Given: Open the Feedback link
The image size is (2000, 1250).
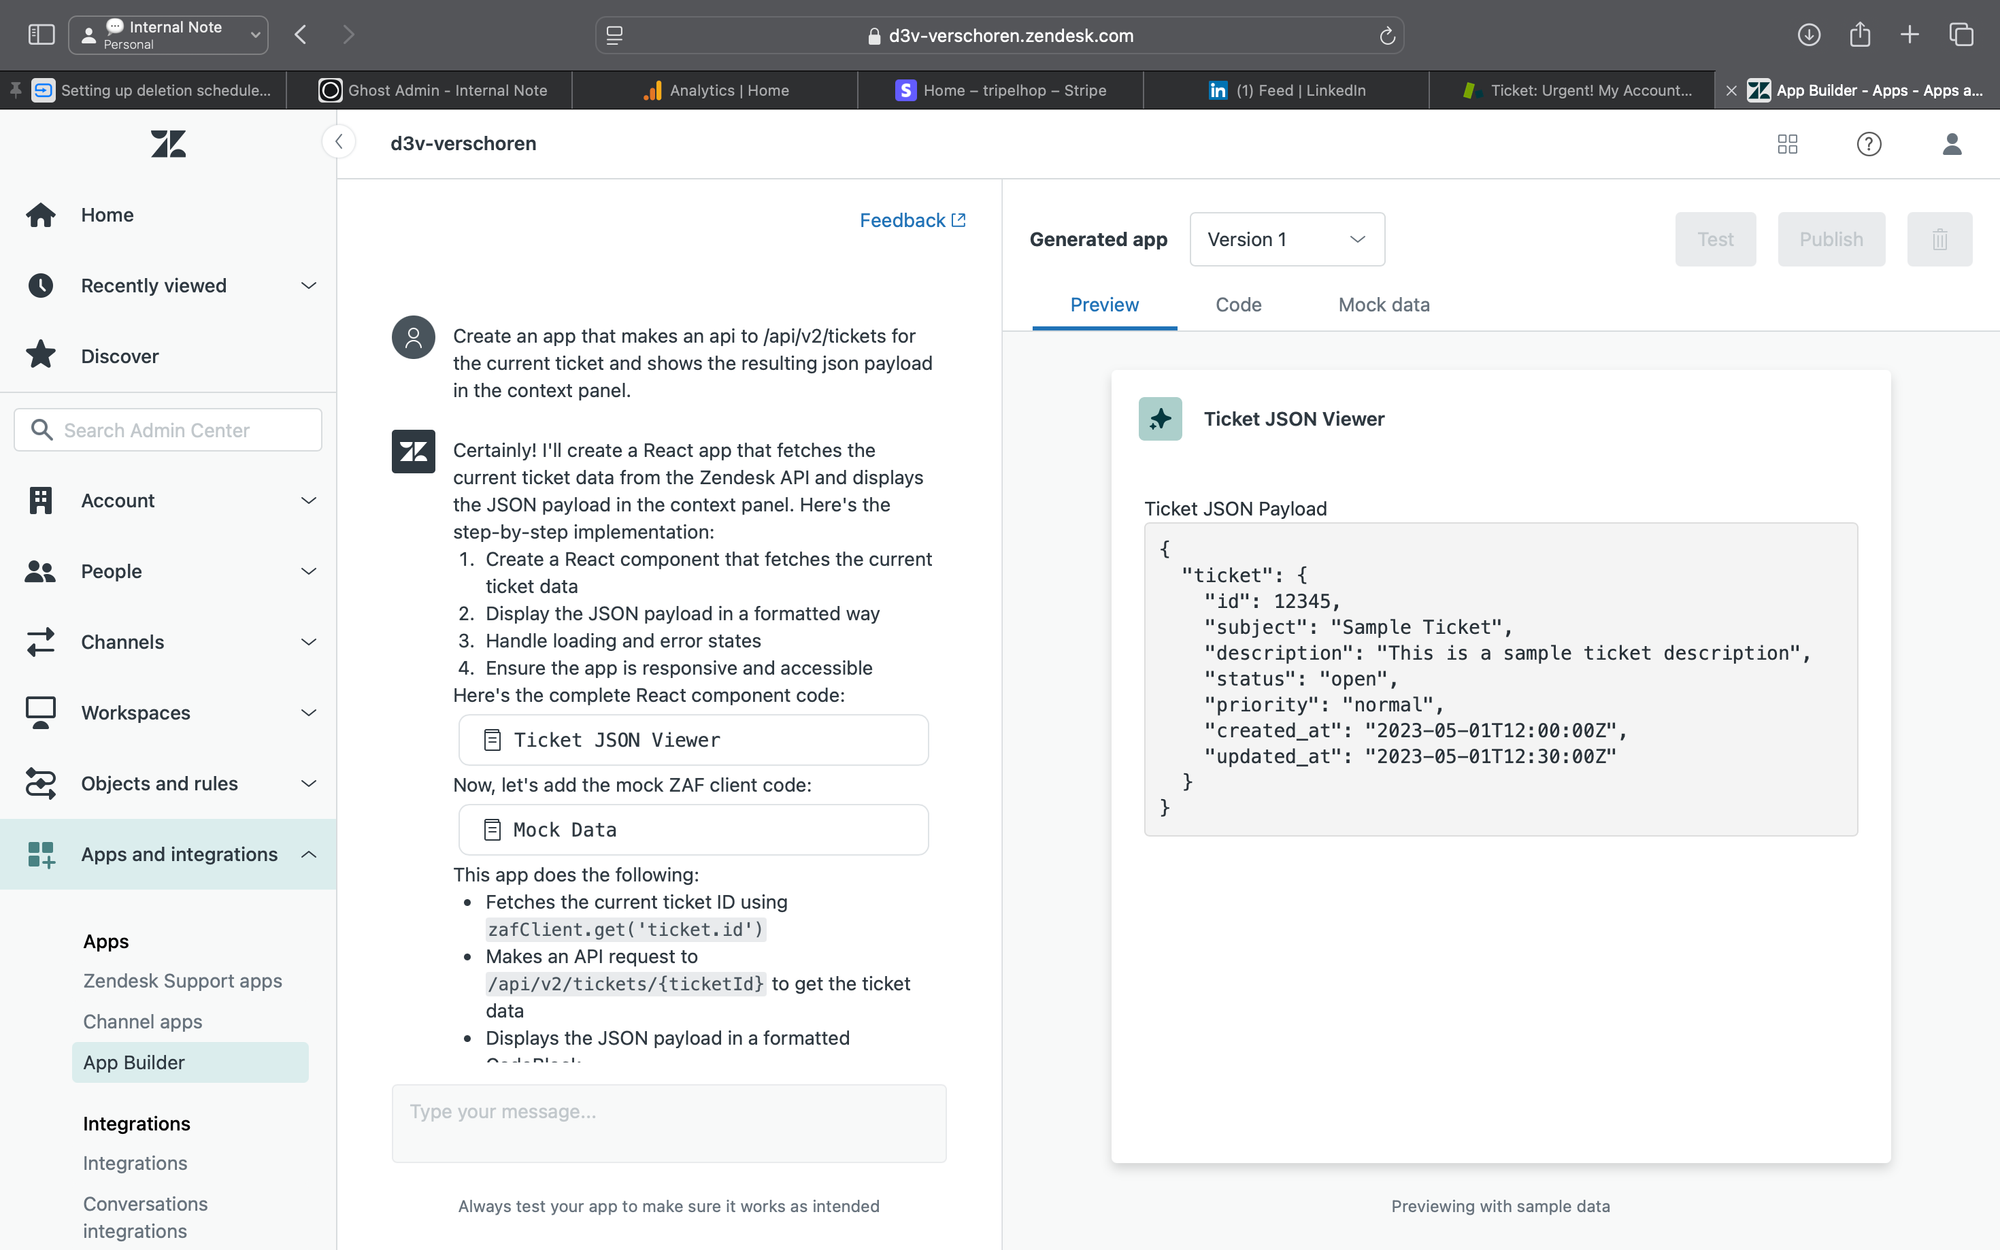Looking at the screenshot, I should [912, 220].
